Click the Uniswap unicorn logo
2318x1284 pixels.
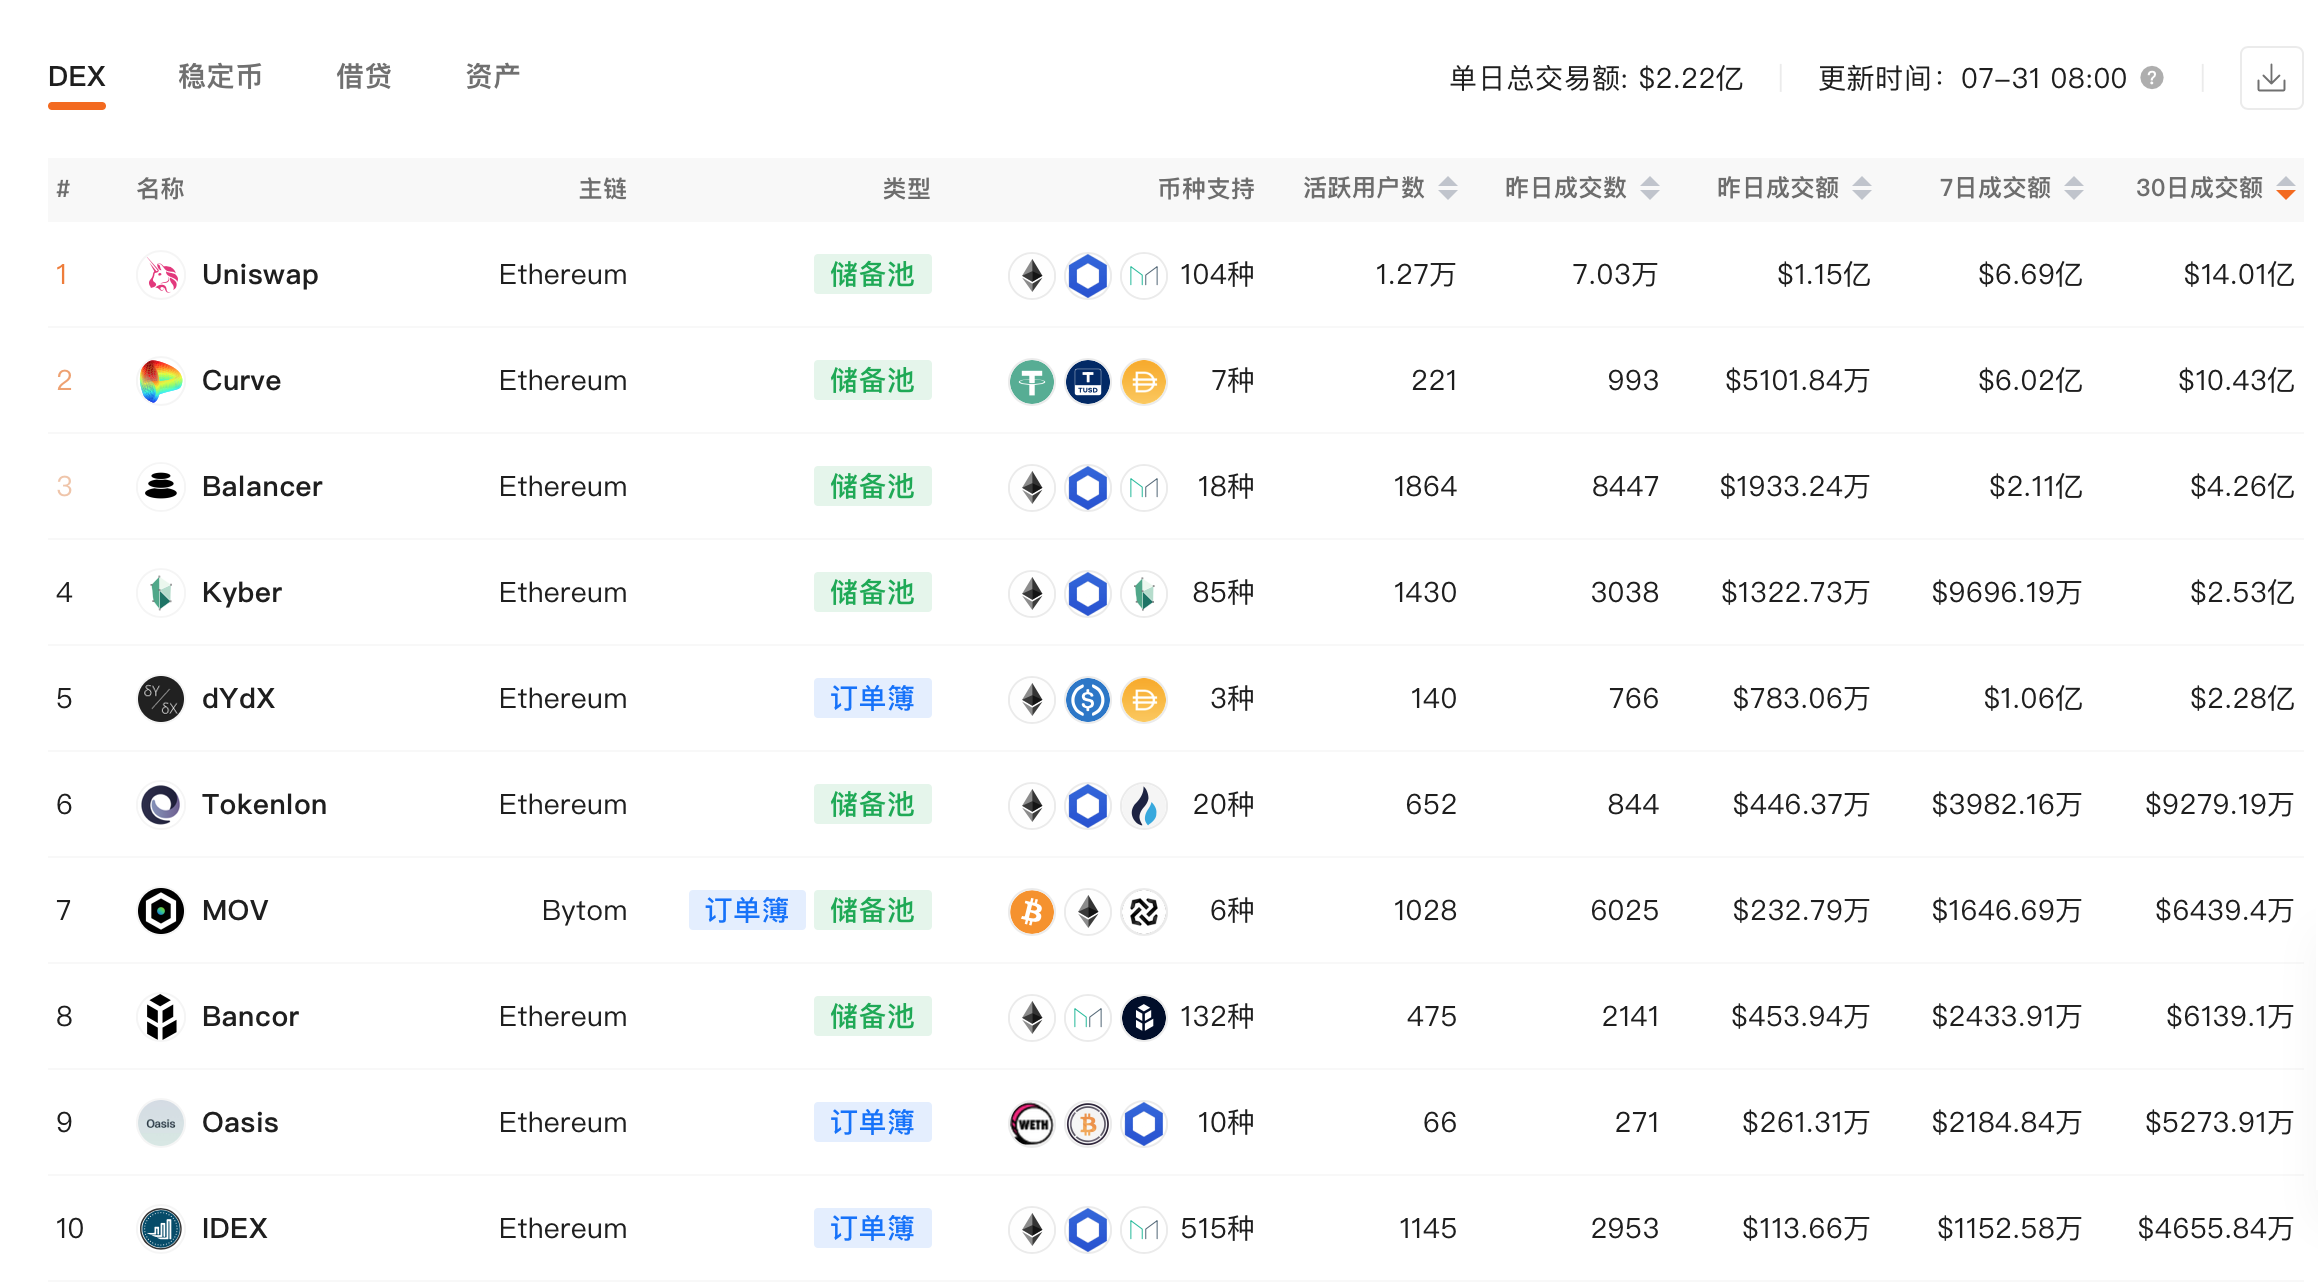[x=161, y=275]
